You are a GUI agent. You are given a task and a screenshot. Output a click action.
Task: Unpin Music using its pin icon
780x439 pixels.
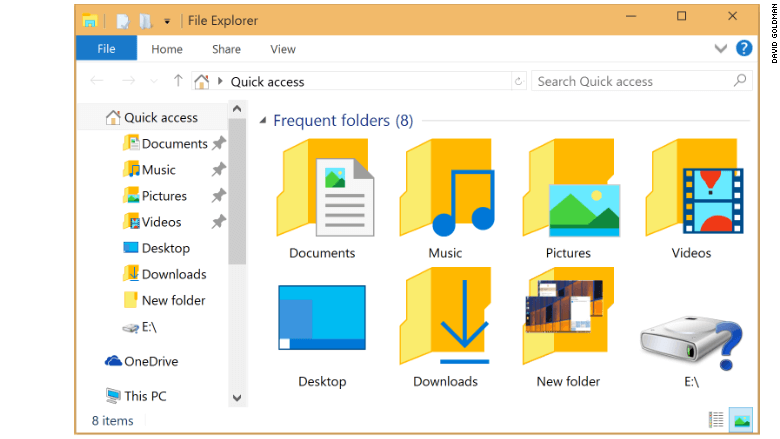[218, 170]
